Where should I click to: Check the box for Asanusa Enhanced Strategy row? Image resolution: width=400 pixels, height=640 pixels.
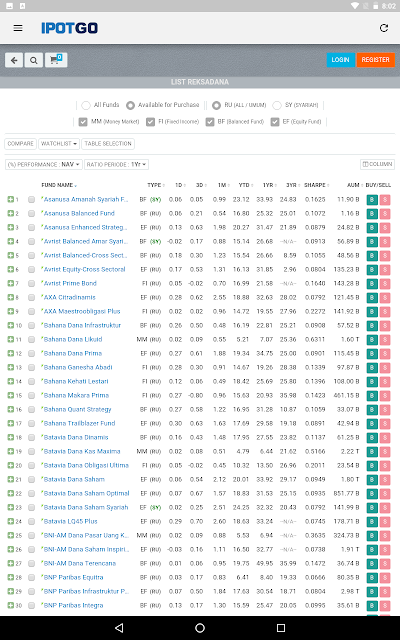(31, 228)
